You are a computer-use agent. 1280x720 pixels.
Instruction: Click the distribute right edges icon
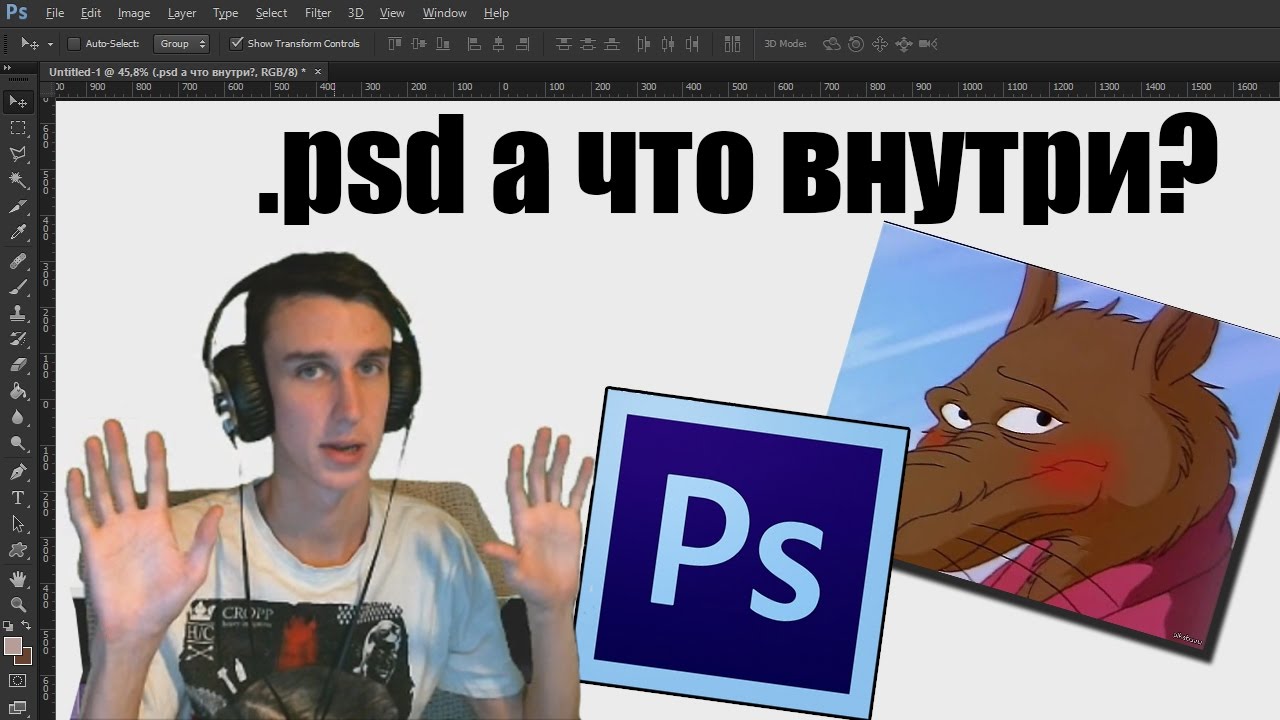[x=691, y=44]
